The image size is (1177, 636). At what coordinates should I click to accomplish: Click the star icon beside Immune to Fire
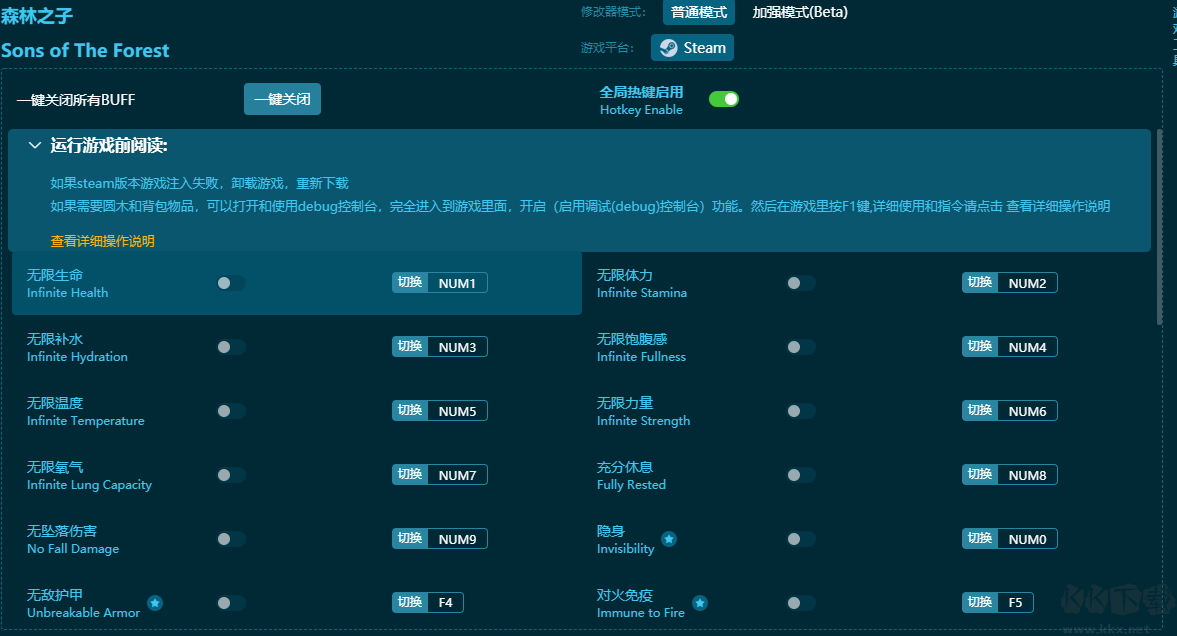(x=700, y=603)
